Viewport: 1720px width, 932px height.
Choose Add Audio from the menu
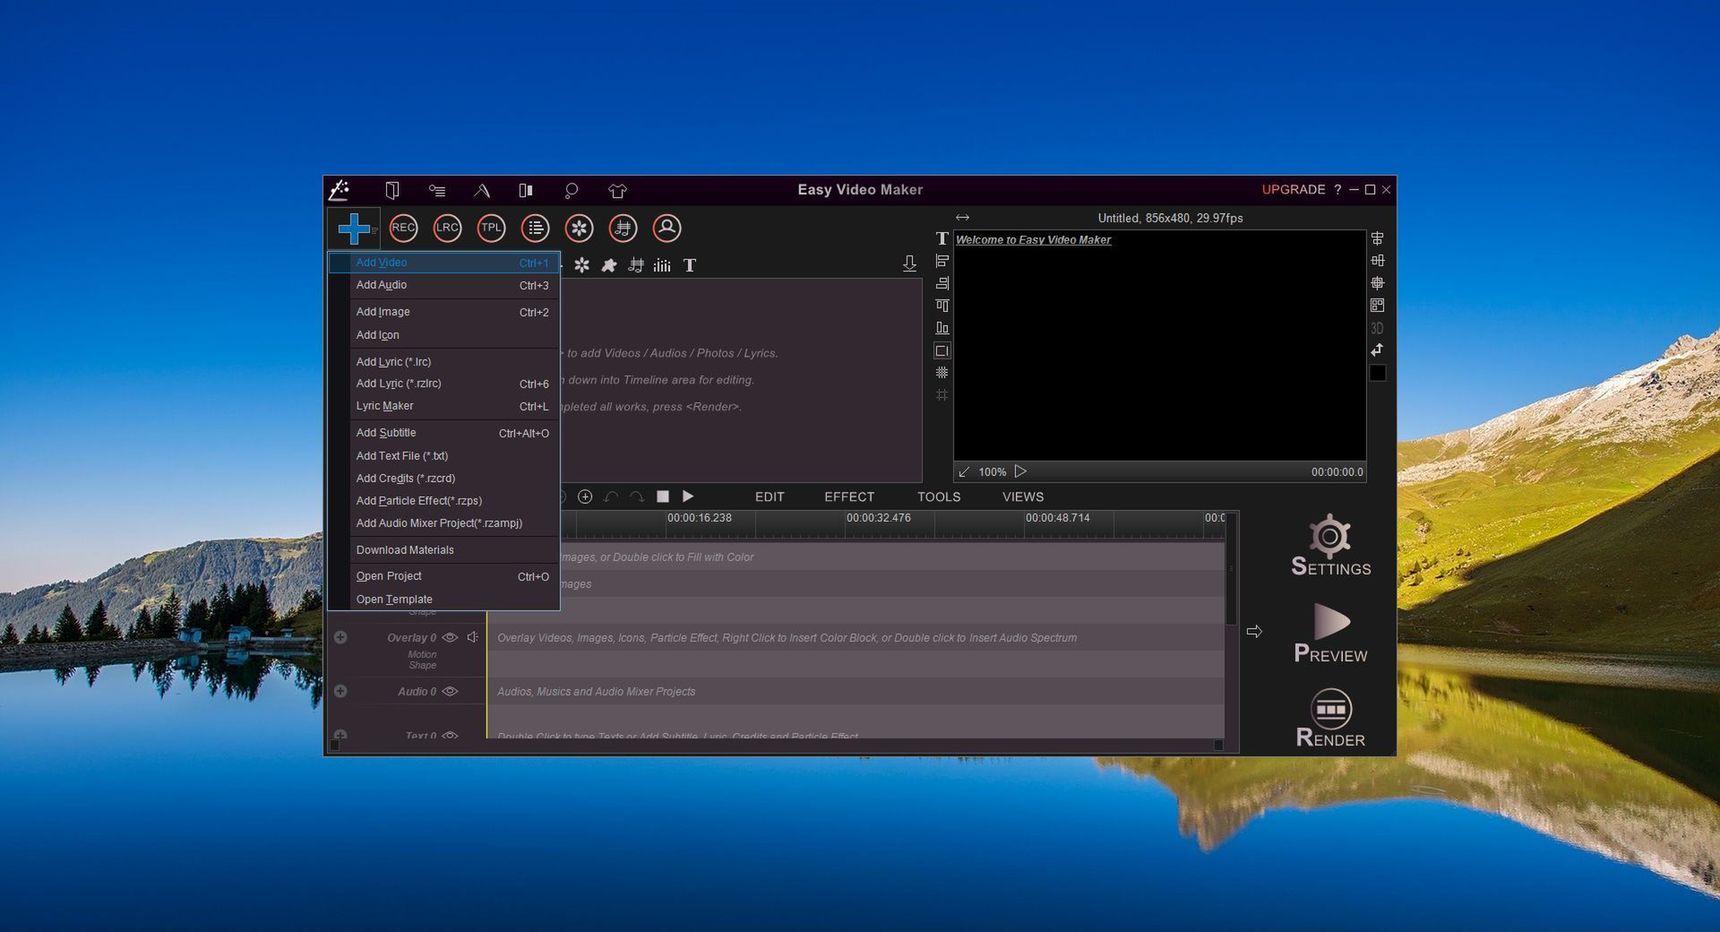pyautogui.click(x=444, y=285)
